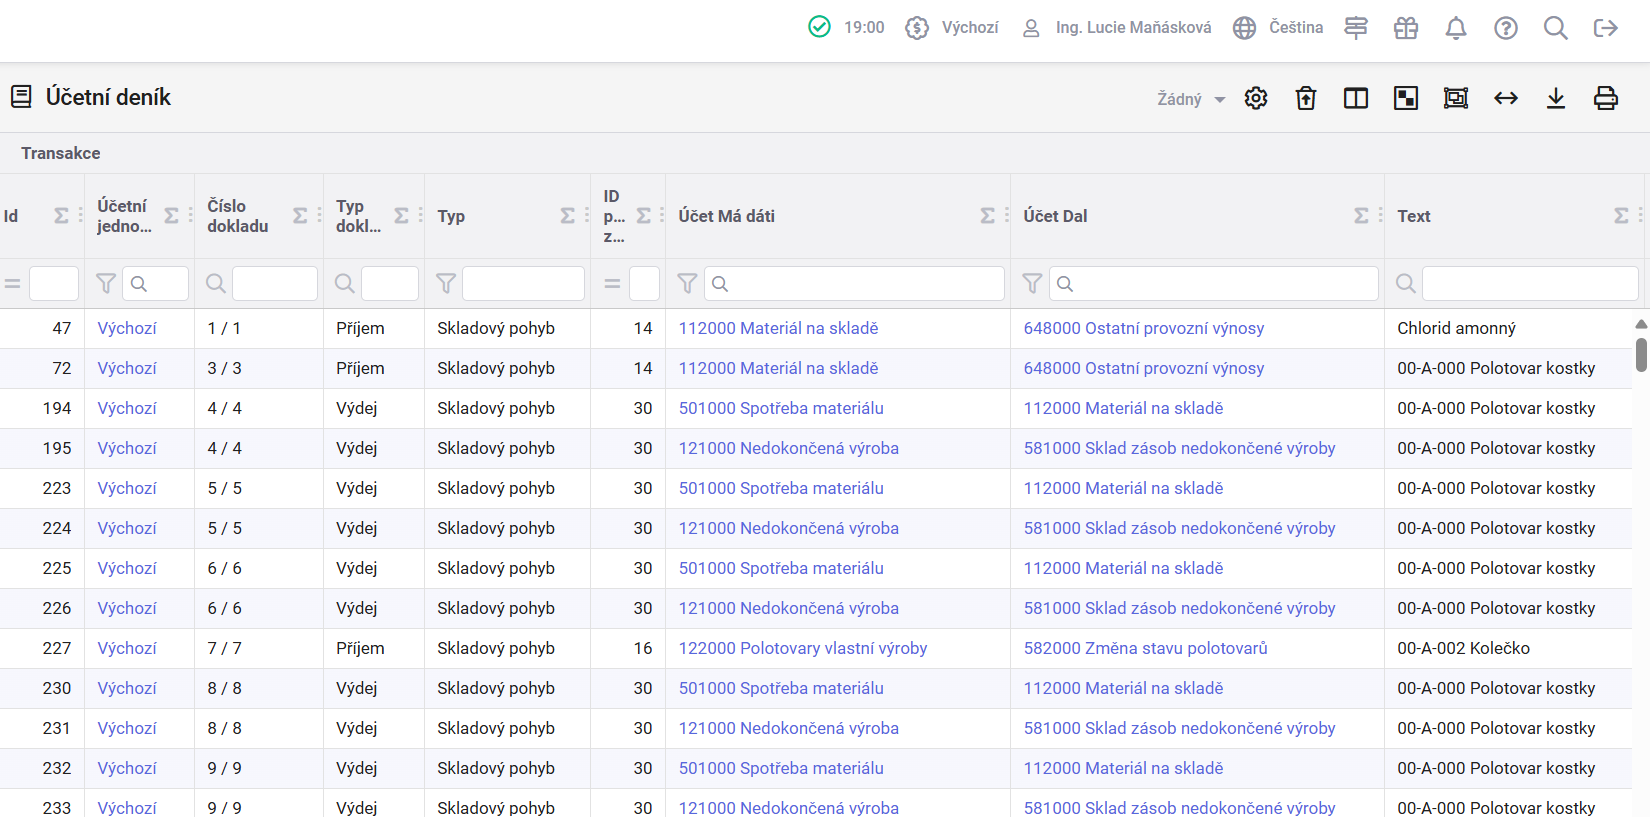Open global search magnifier in the top bar

pos(1556,28)
